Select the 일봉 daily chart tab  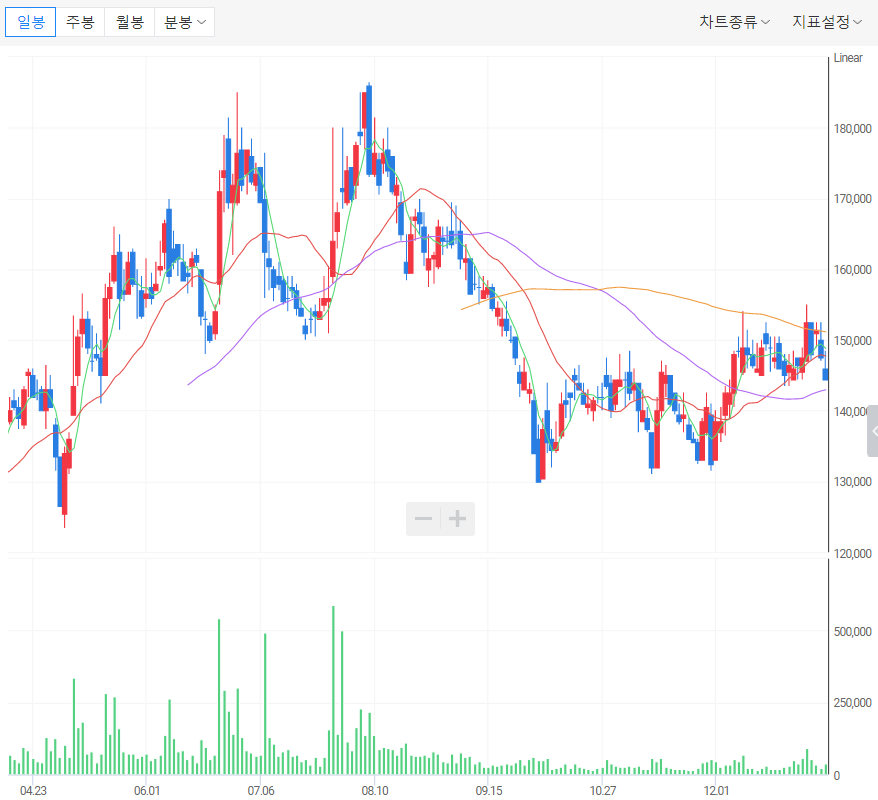(31, 22)
